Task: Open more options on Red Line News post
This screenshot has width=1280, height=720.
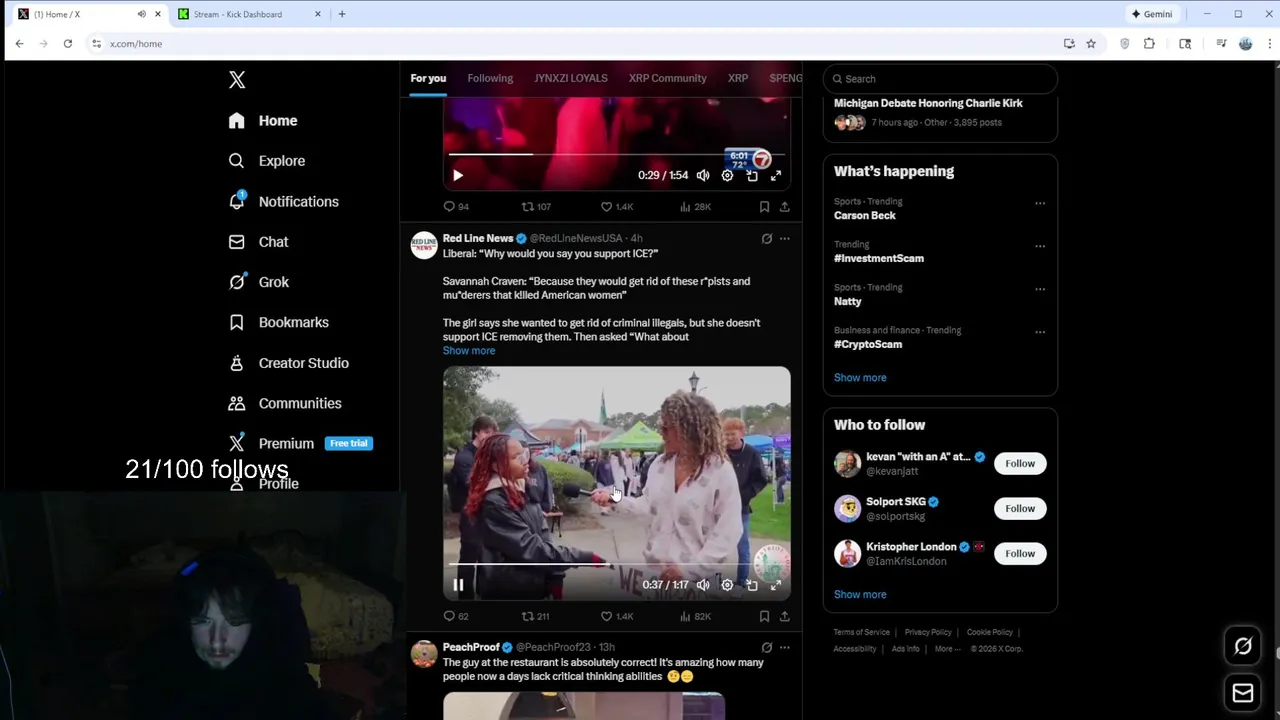Action: click(x=785, y=239)
